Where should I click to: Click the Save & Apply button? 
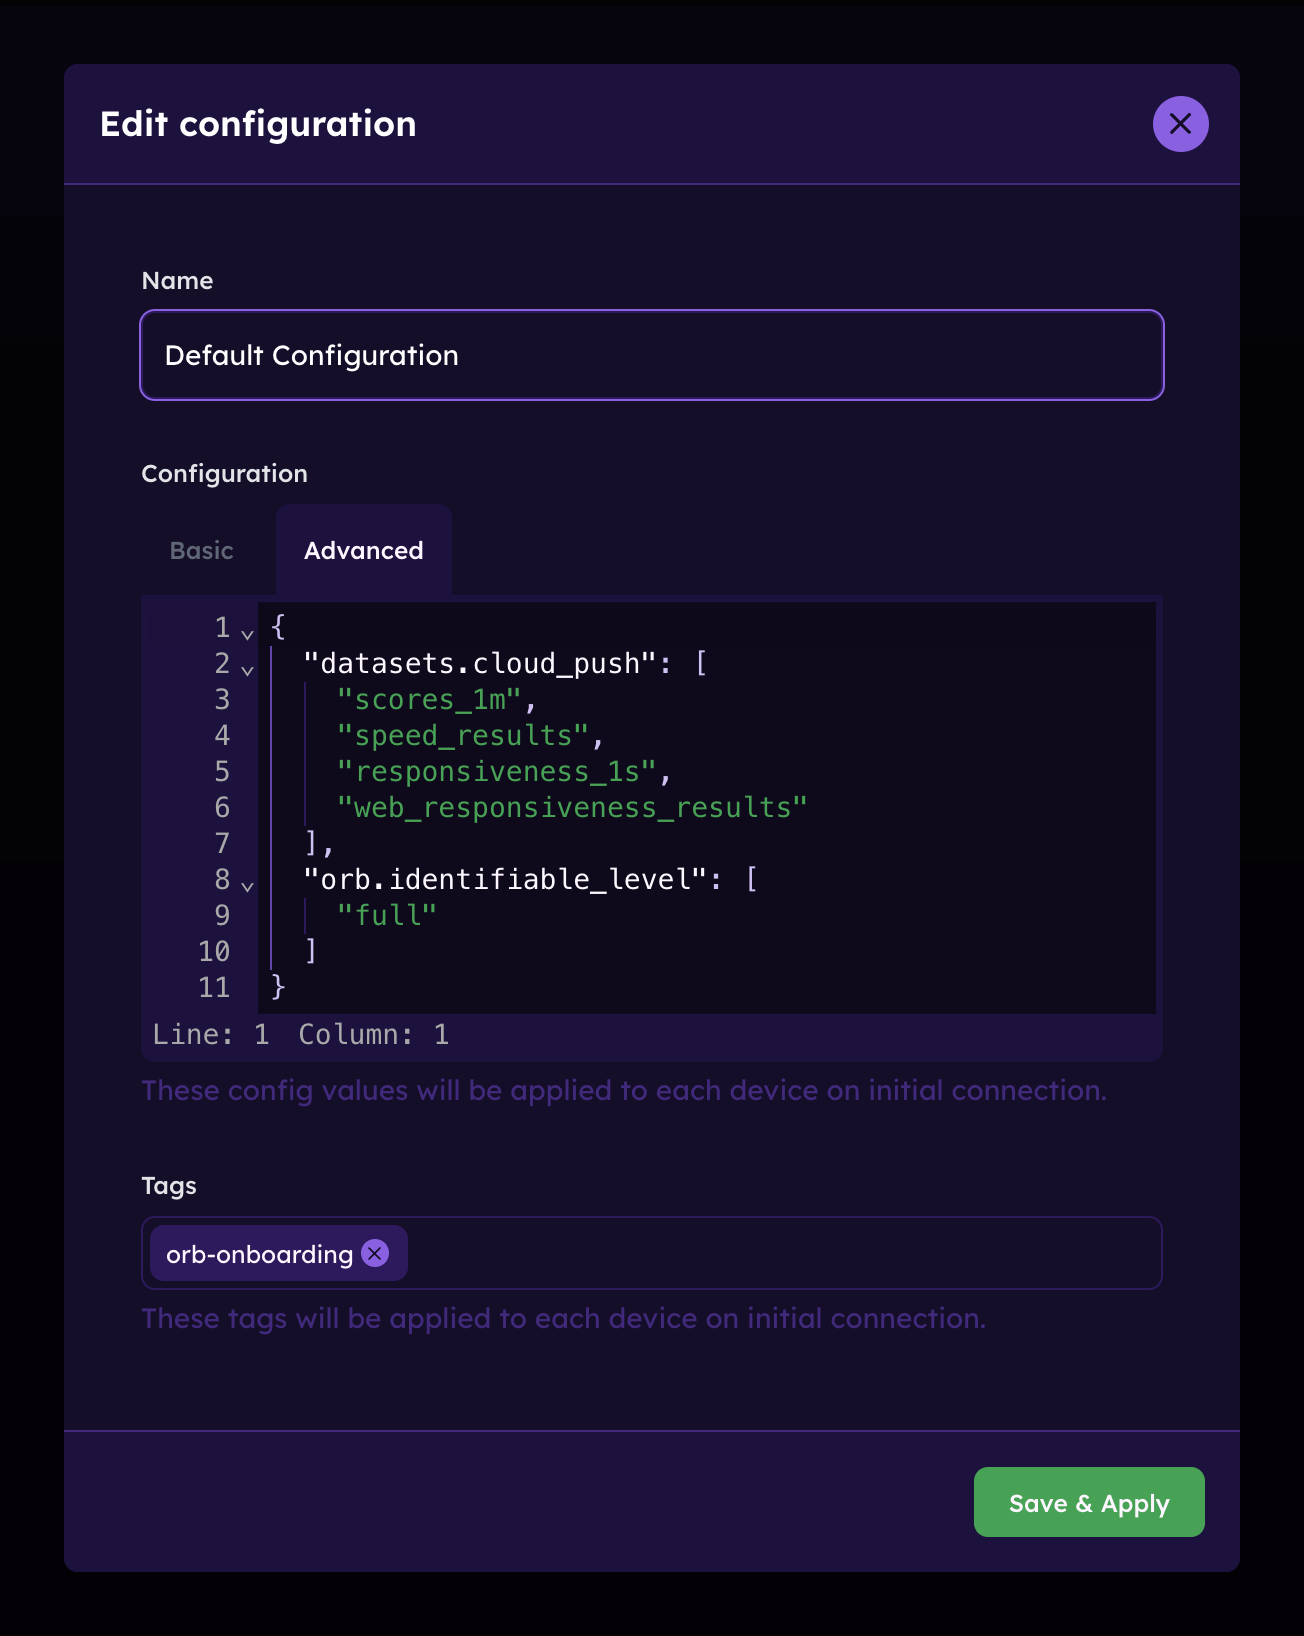tap(1088, 1502)
